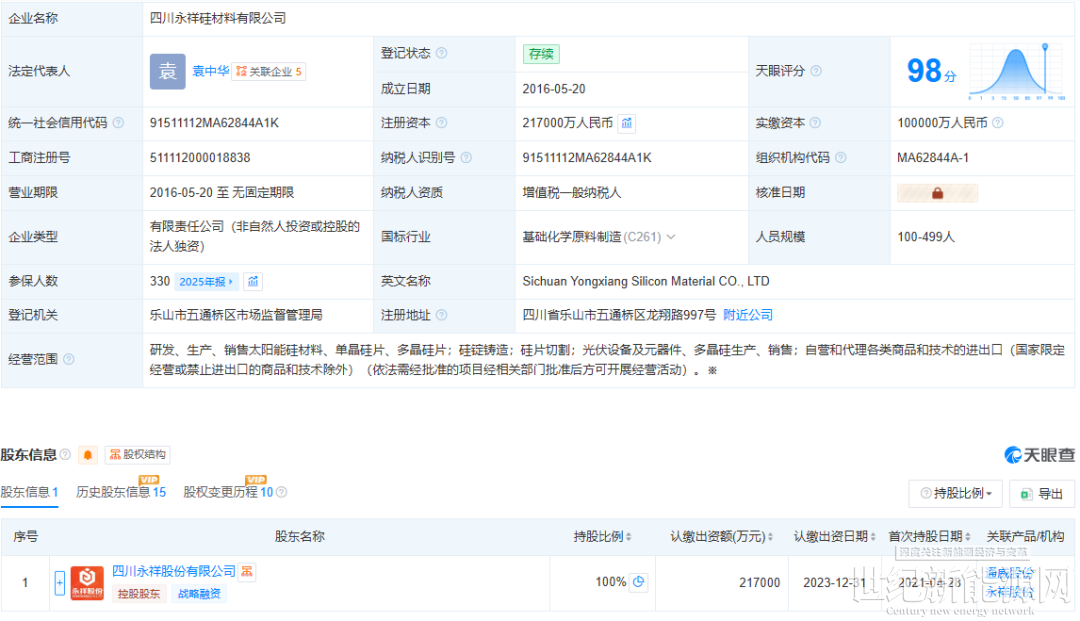
Task: Select the 股东信息 1 tab
Action: (30, 493)
